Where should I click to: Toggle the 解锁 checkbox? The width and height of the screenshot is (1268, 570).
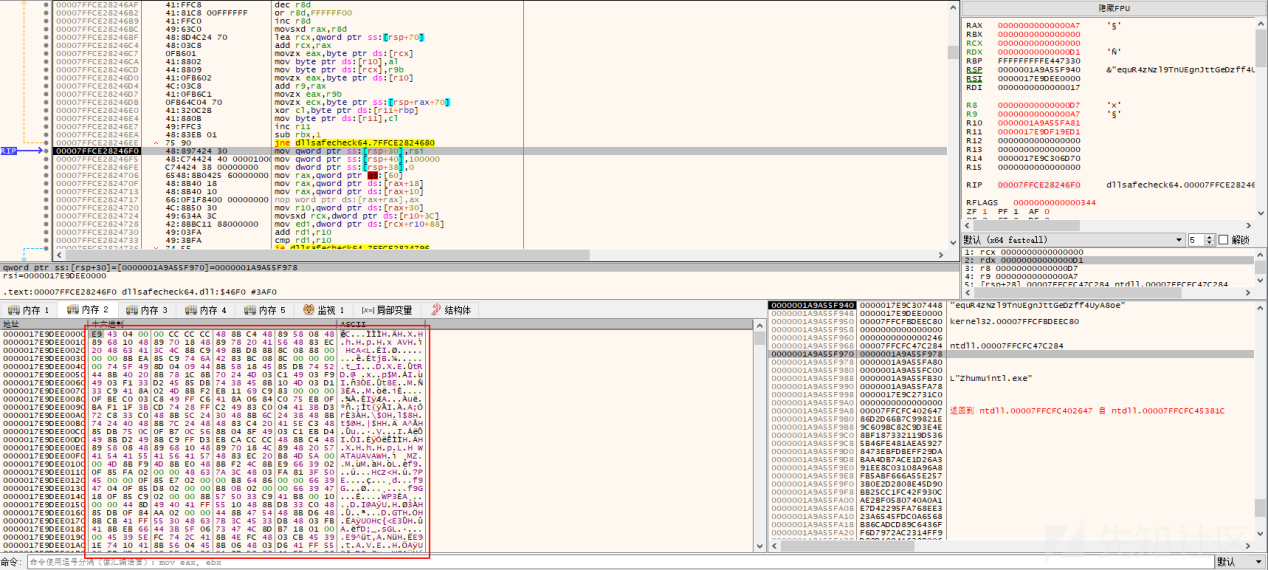[x=1234, y=240]
